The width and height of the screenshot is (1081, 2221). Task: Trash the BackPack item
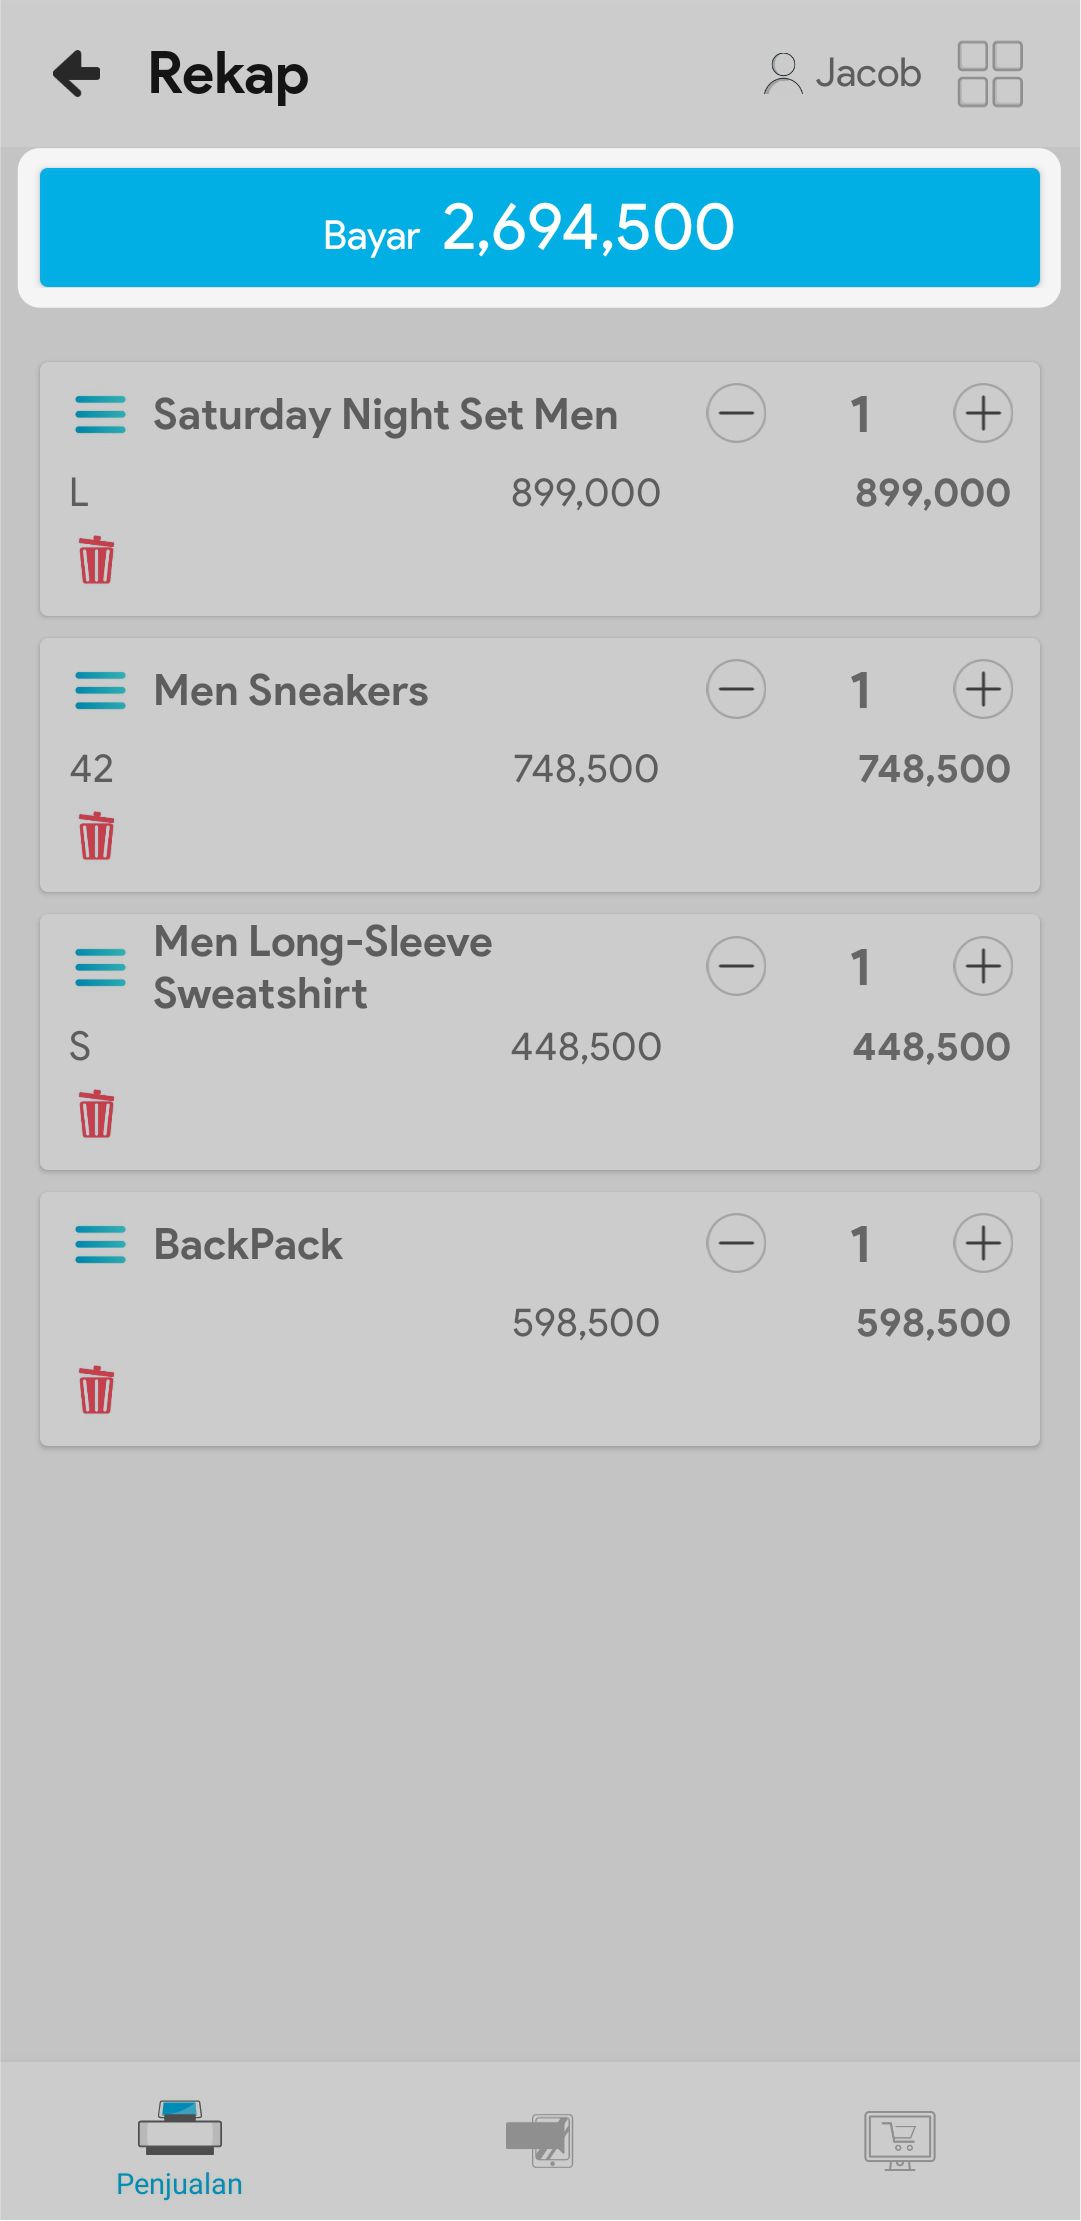coord(96,1390)
